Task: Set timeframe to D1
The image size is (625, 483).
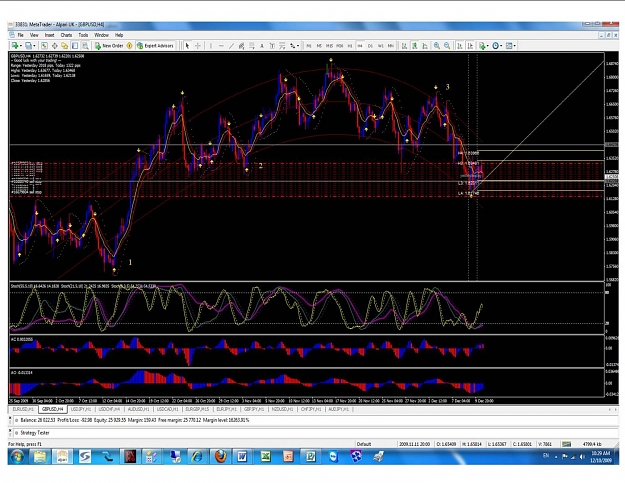Action: (370, 46)
